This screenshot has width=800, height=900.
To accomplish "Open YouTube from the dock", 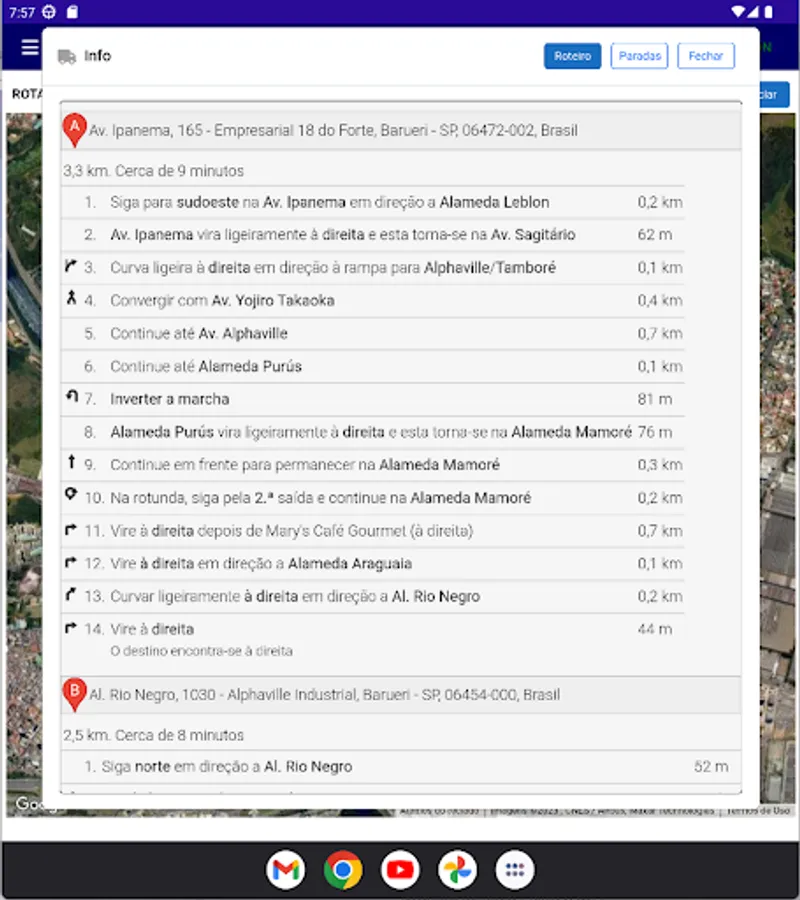I will tap(400, 870).
